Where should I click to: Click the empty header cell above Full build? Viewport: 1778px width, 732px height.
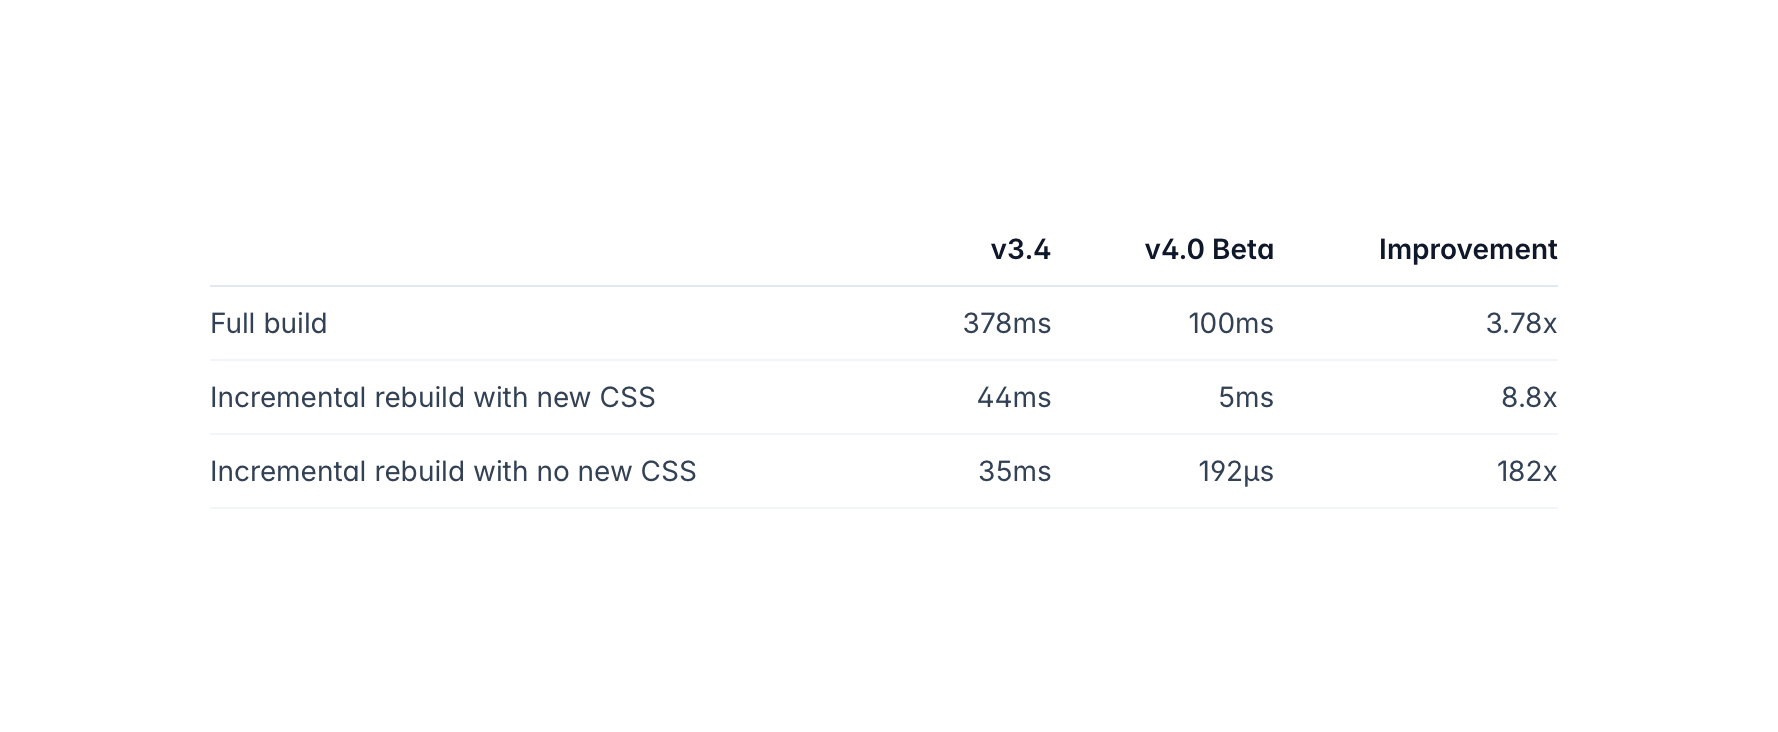pyautogui.click(x=500, y=249)
